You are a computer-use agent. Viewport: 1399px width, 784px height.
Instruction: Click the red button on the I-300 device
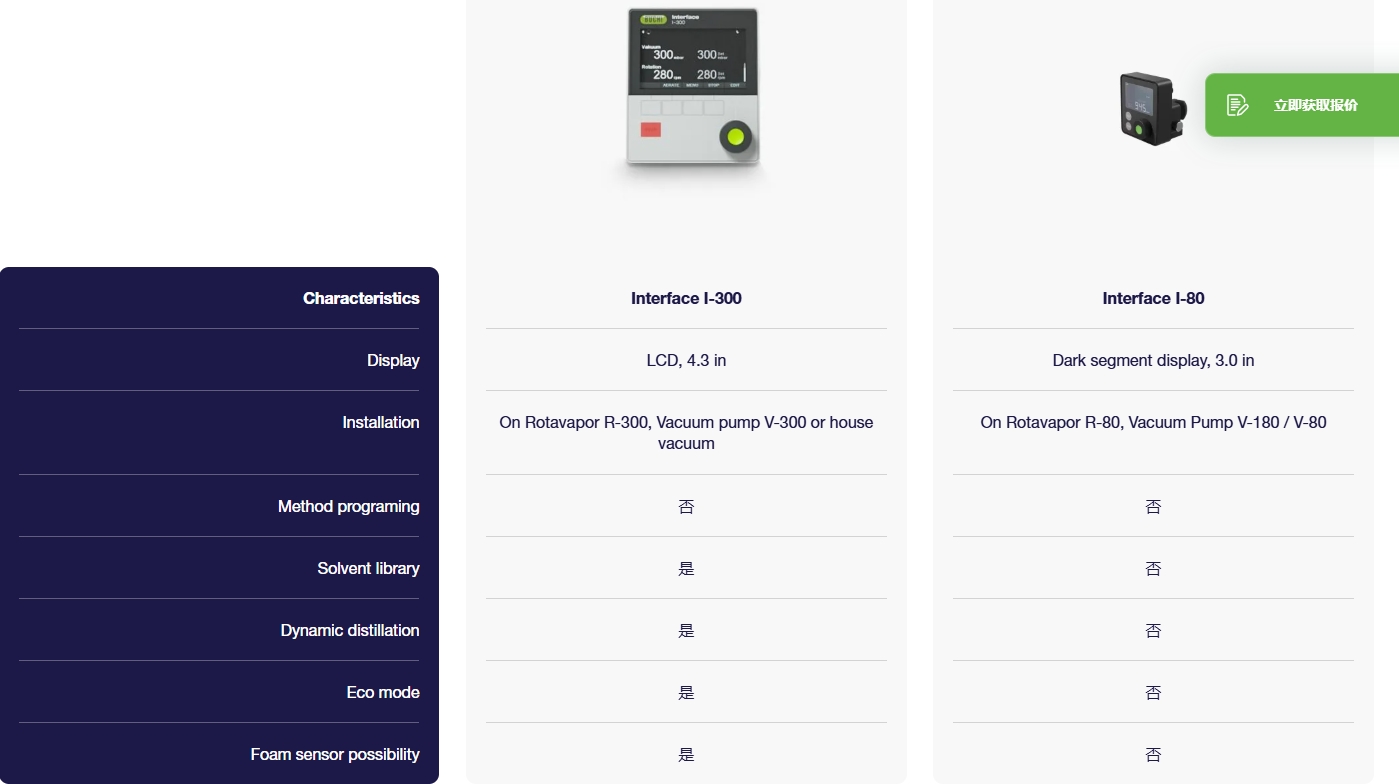coord(651,129)
